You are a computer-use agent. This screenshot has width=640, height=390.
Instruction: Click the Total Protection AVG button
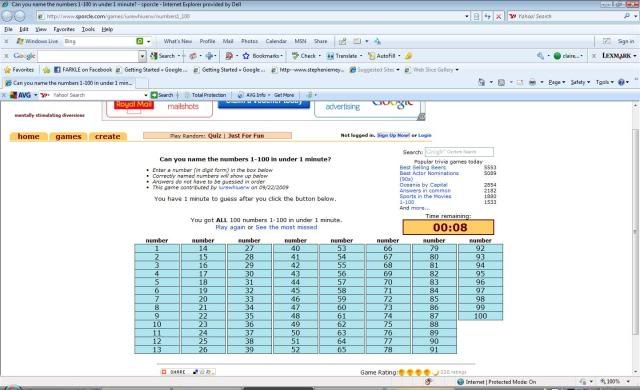click(205, 95)
